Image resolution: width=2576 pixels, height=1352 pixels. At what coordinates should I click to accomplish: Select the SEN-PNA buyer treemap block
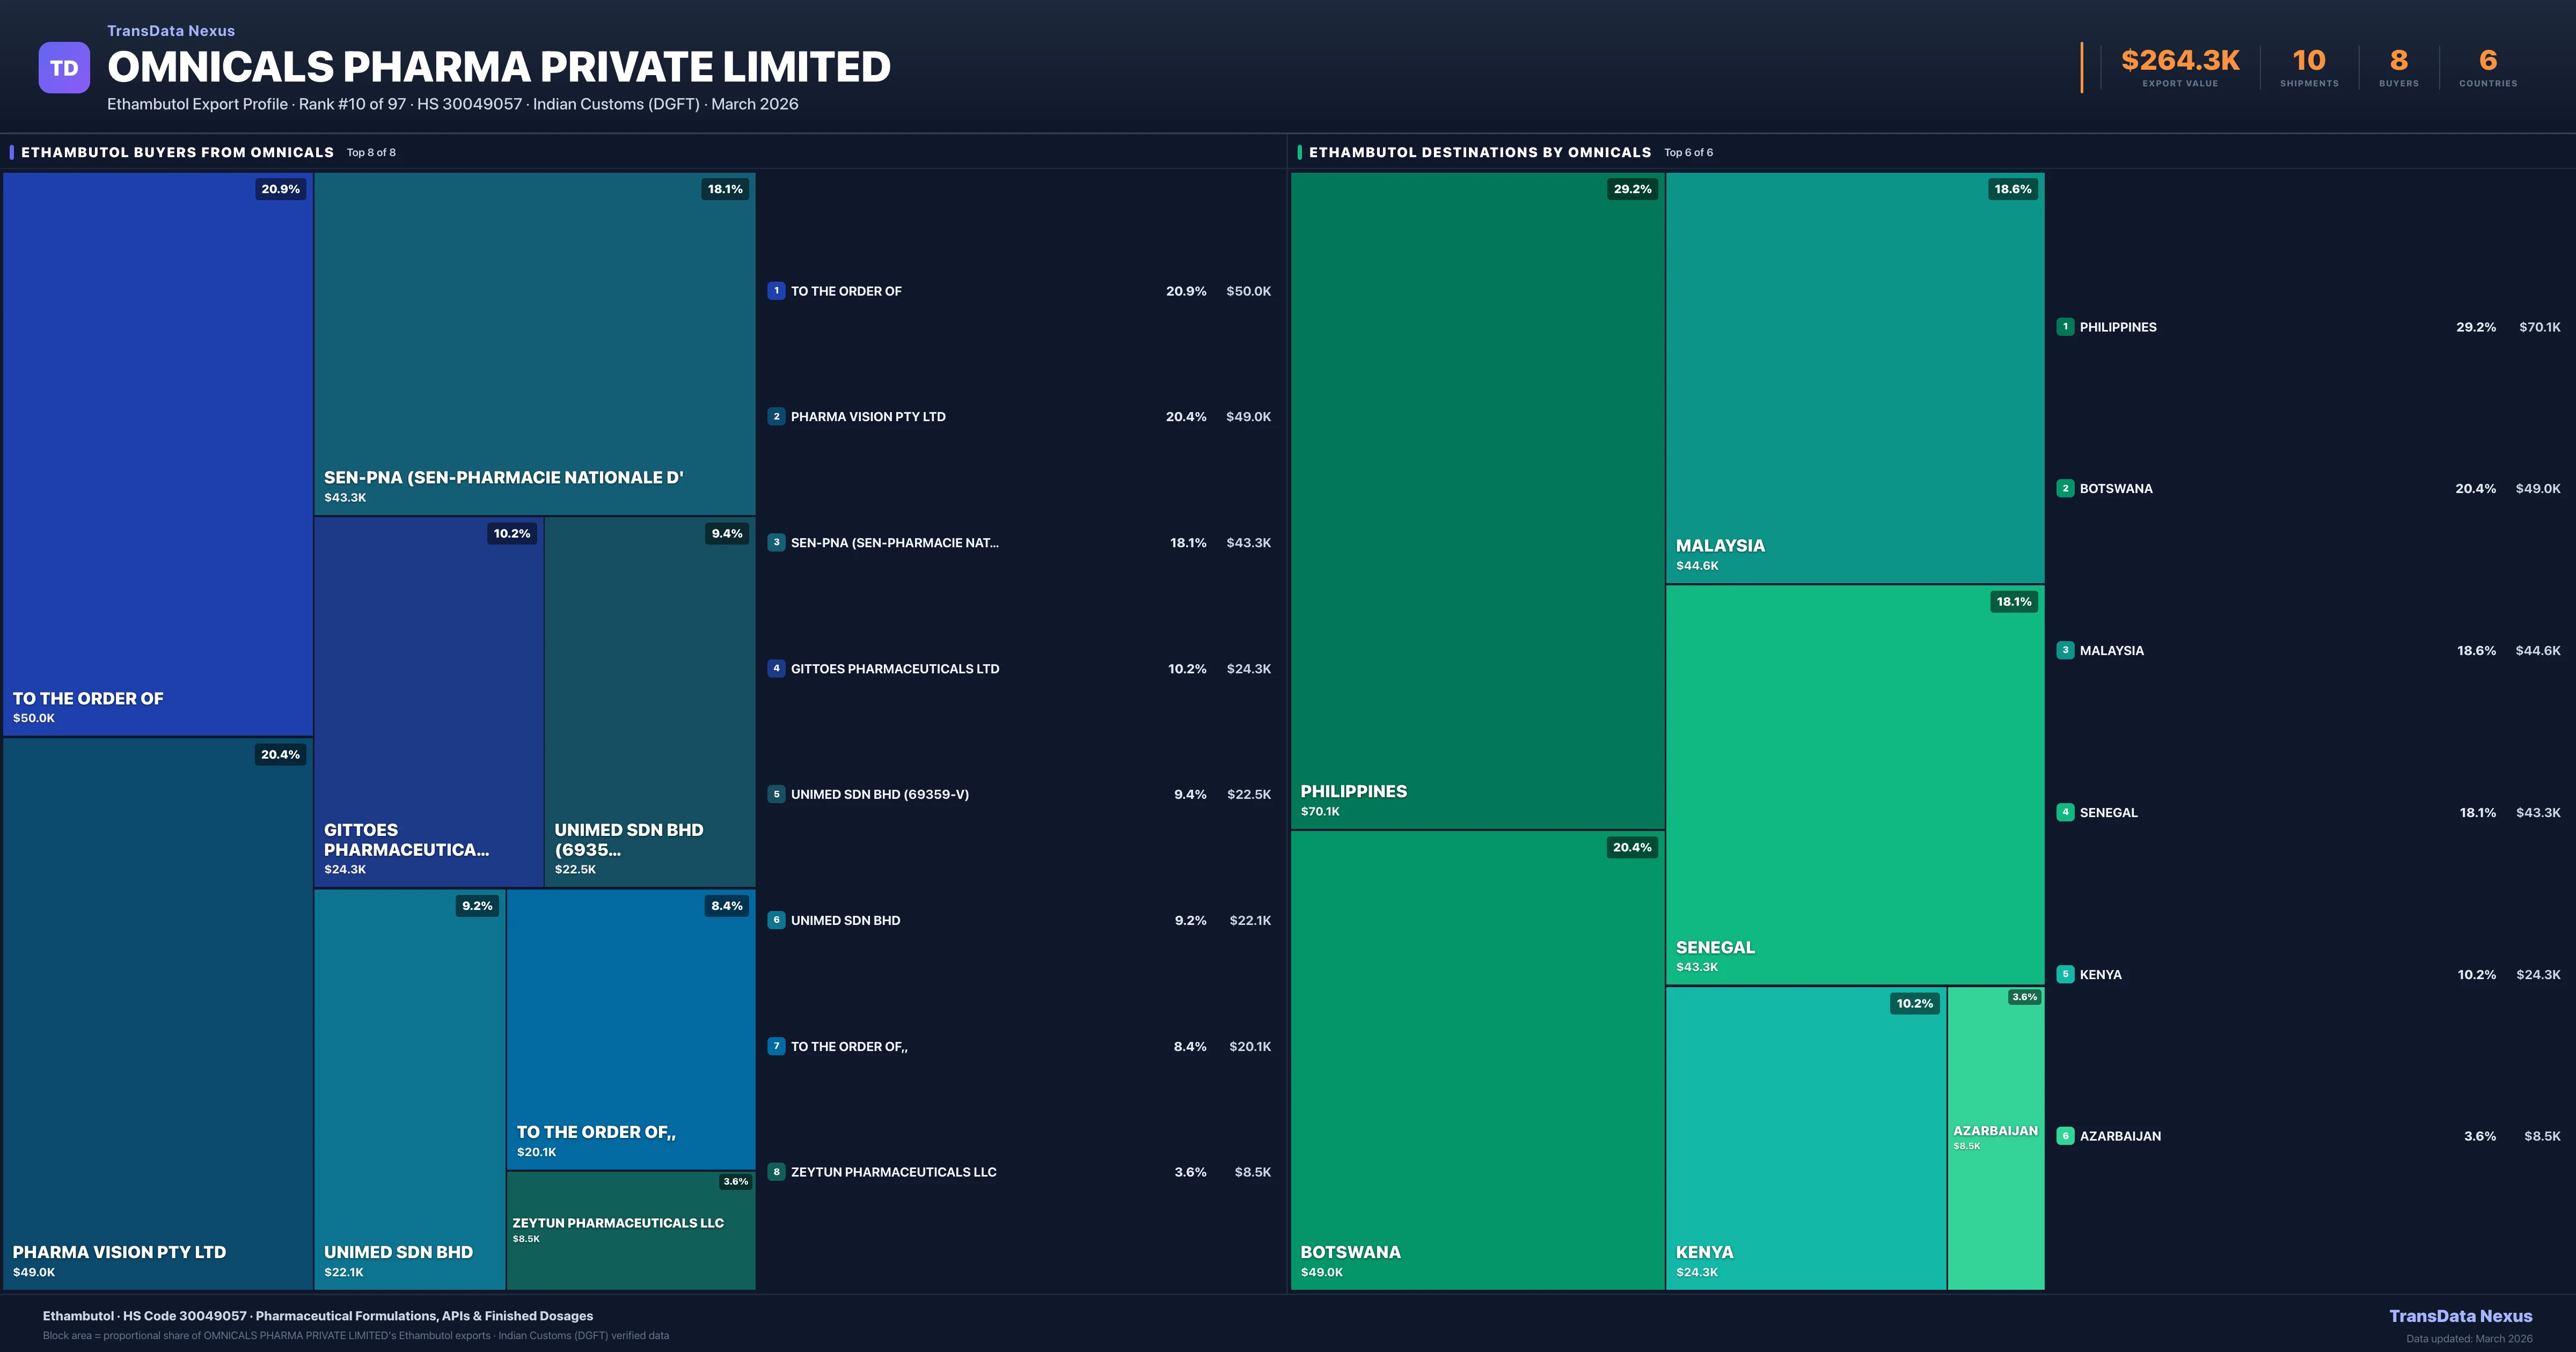click(x=534, y=343)
